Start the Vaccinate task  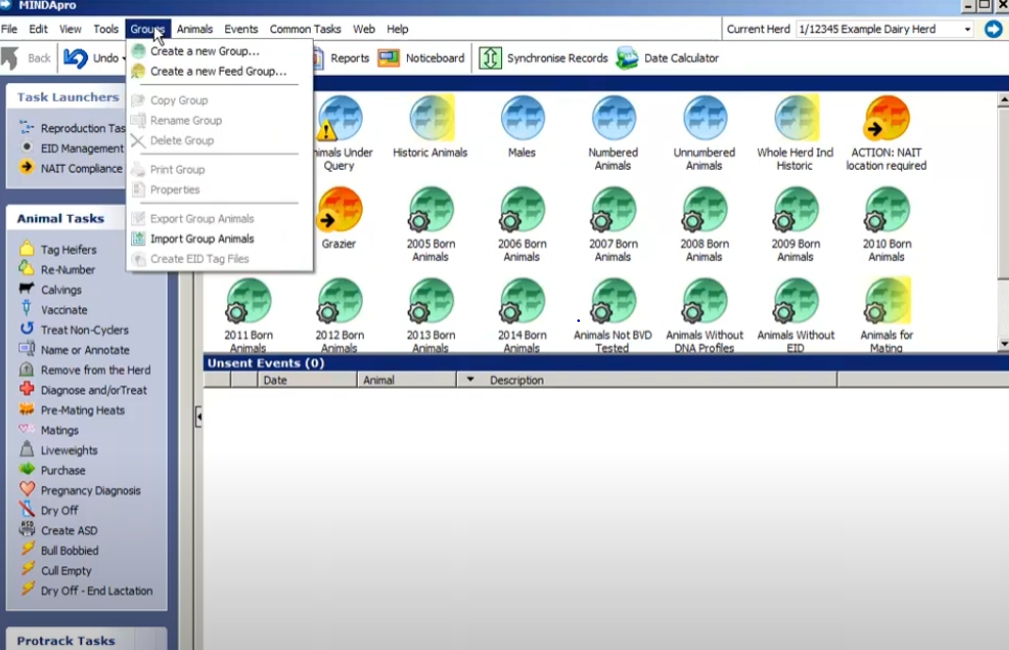(x=64, y=310)
